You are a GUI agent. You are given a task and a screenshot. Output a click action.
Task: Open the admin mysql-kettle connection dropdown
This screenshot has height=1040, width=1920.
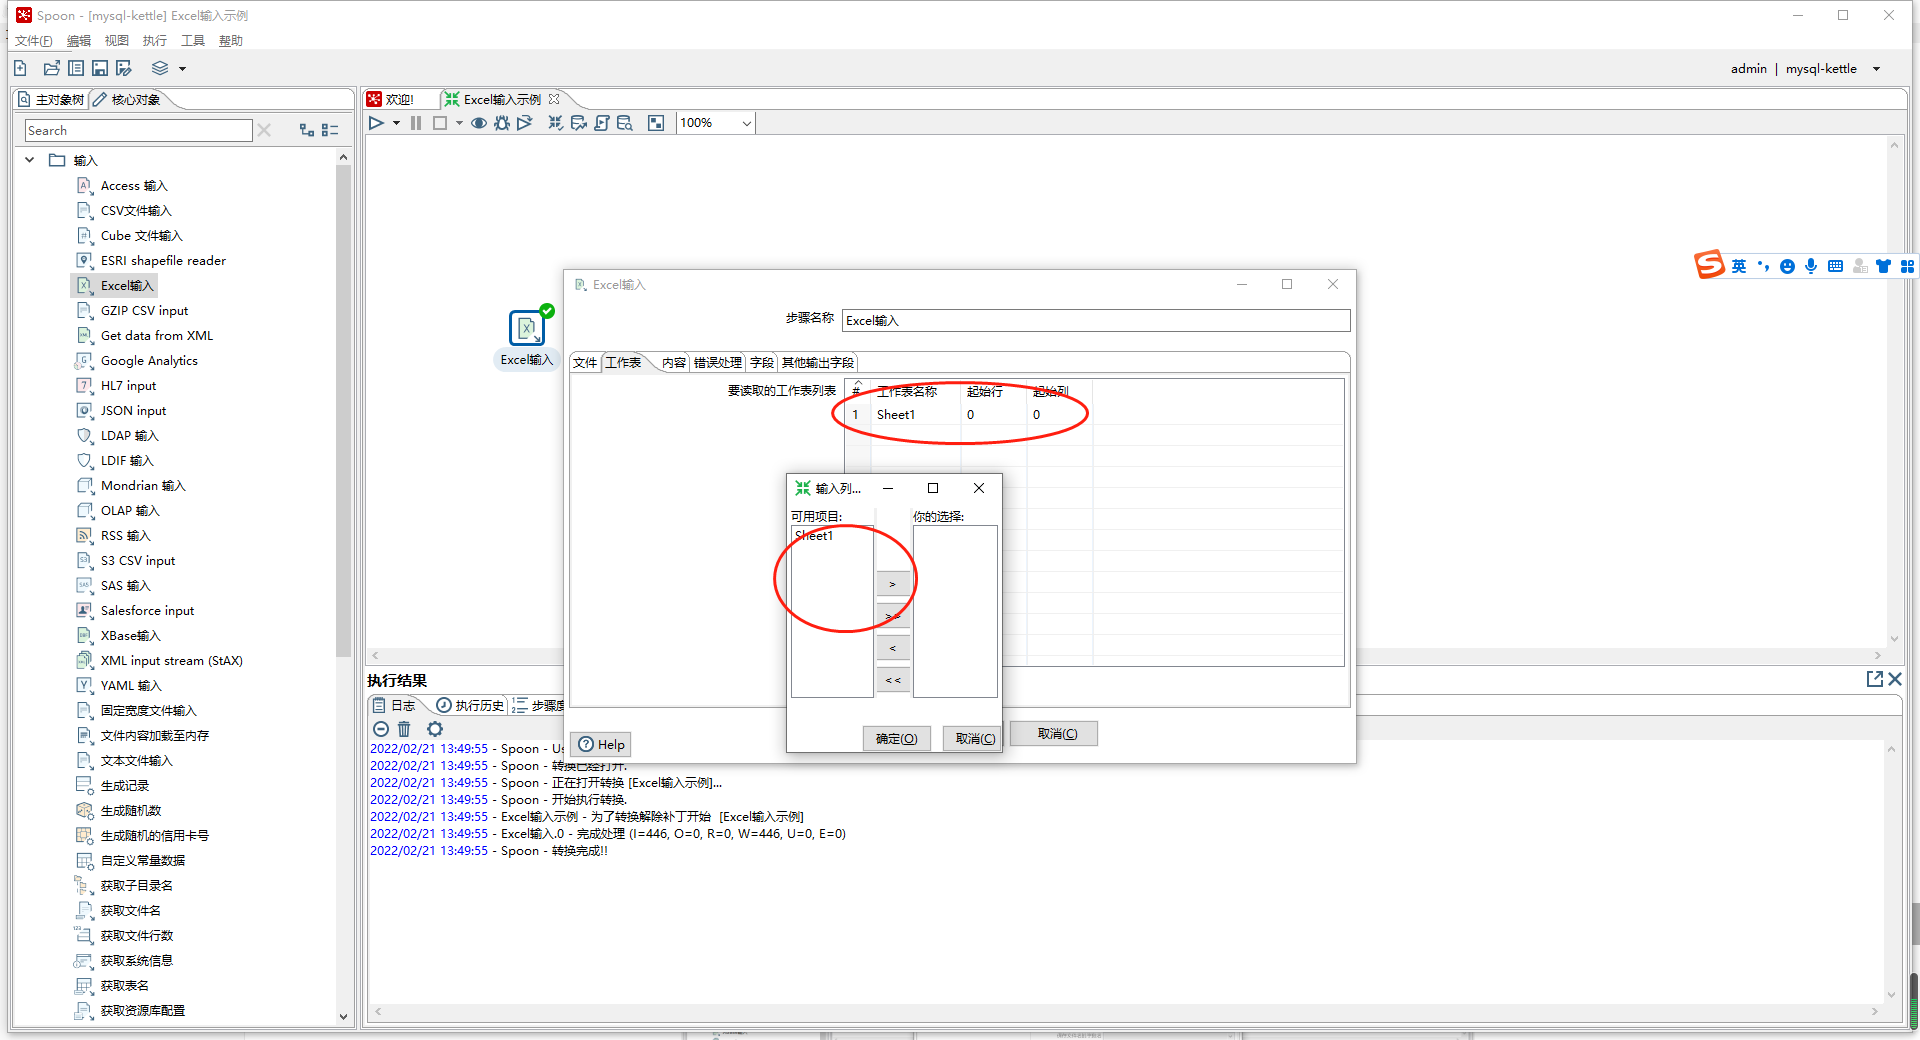[1876, 69]
